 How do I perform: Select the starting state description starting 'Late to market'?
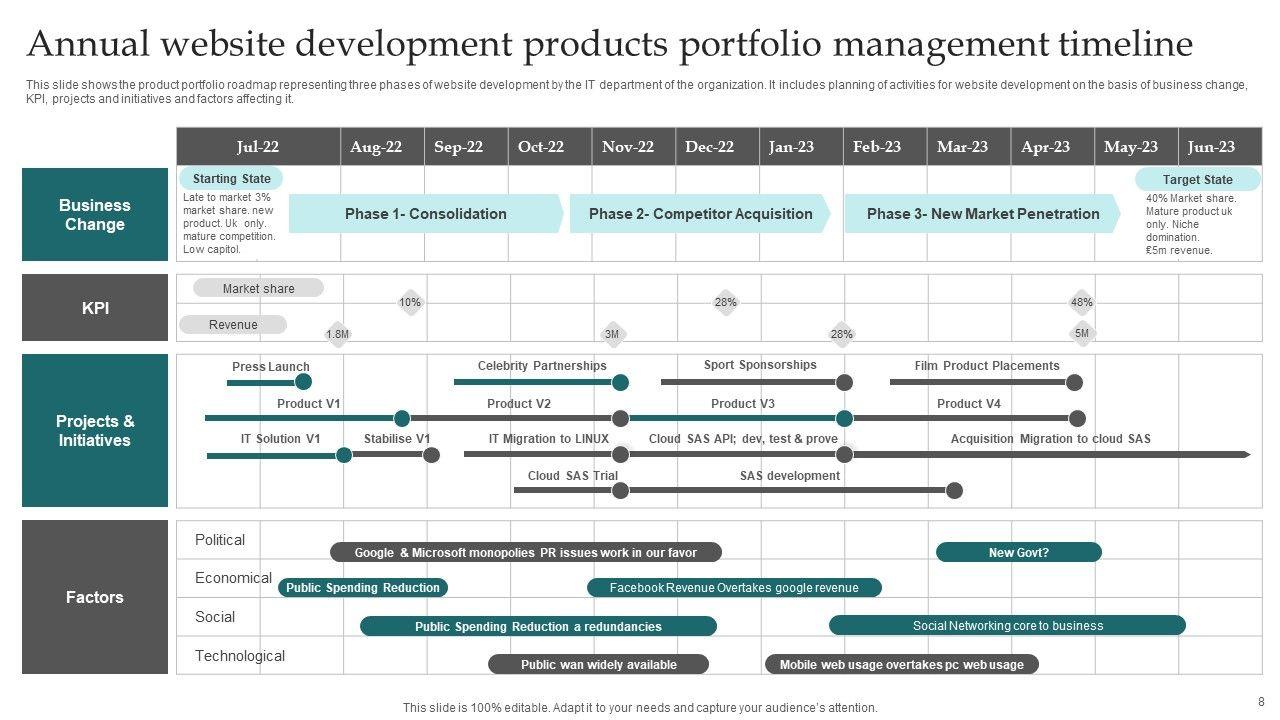point(229,224)
